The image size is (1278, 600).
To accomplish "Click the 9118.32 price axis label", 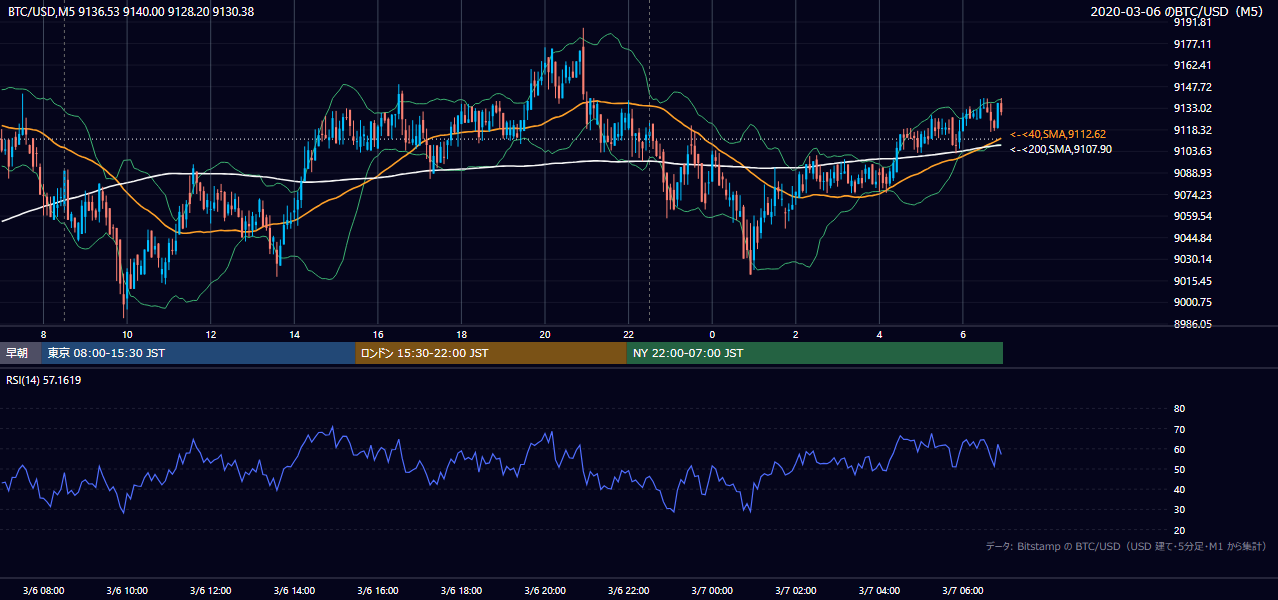I will [x=1192, y=130].
